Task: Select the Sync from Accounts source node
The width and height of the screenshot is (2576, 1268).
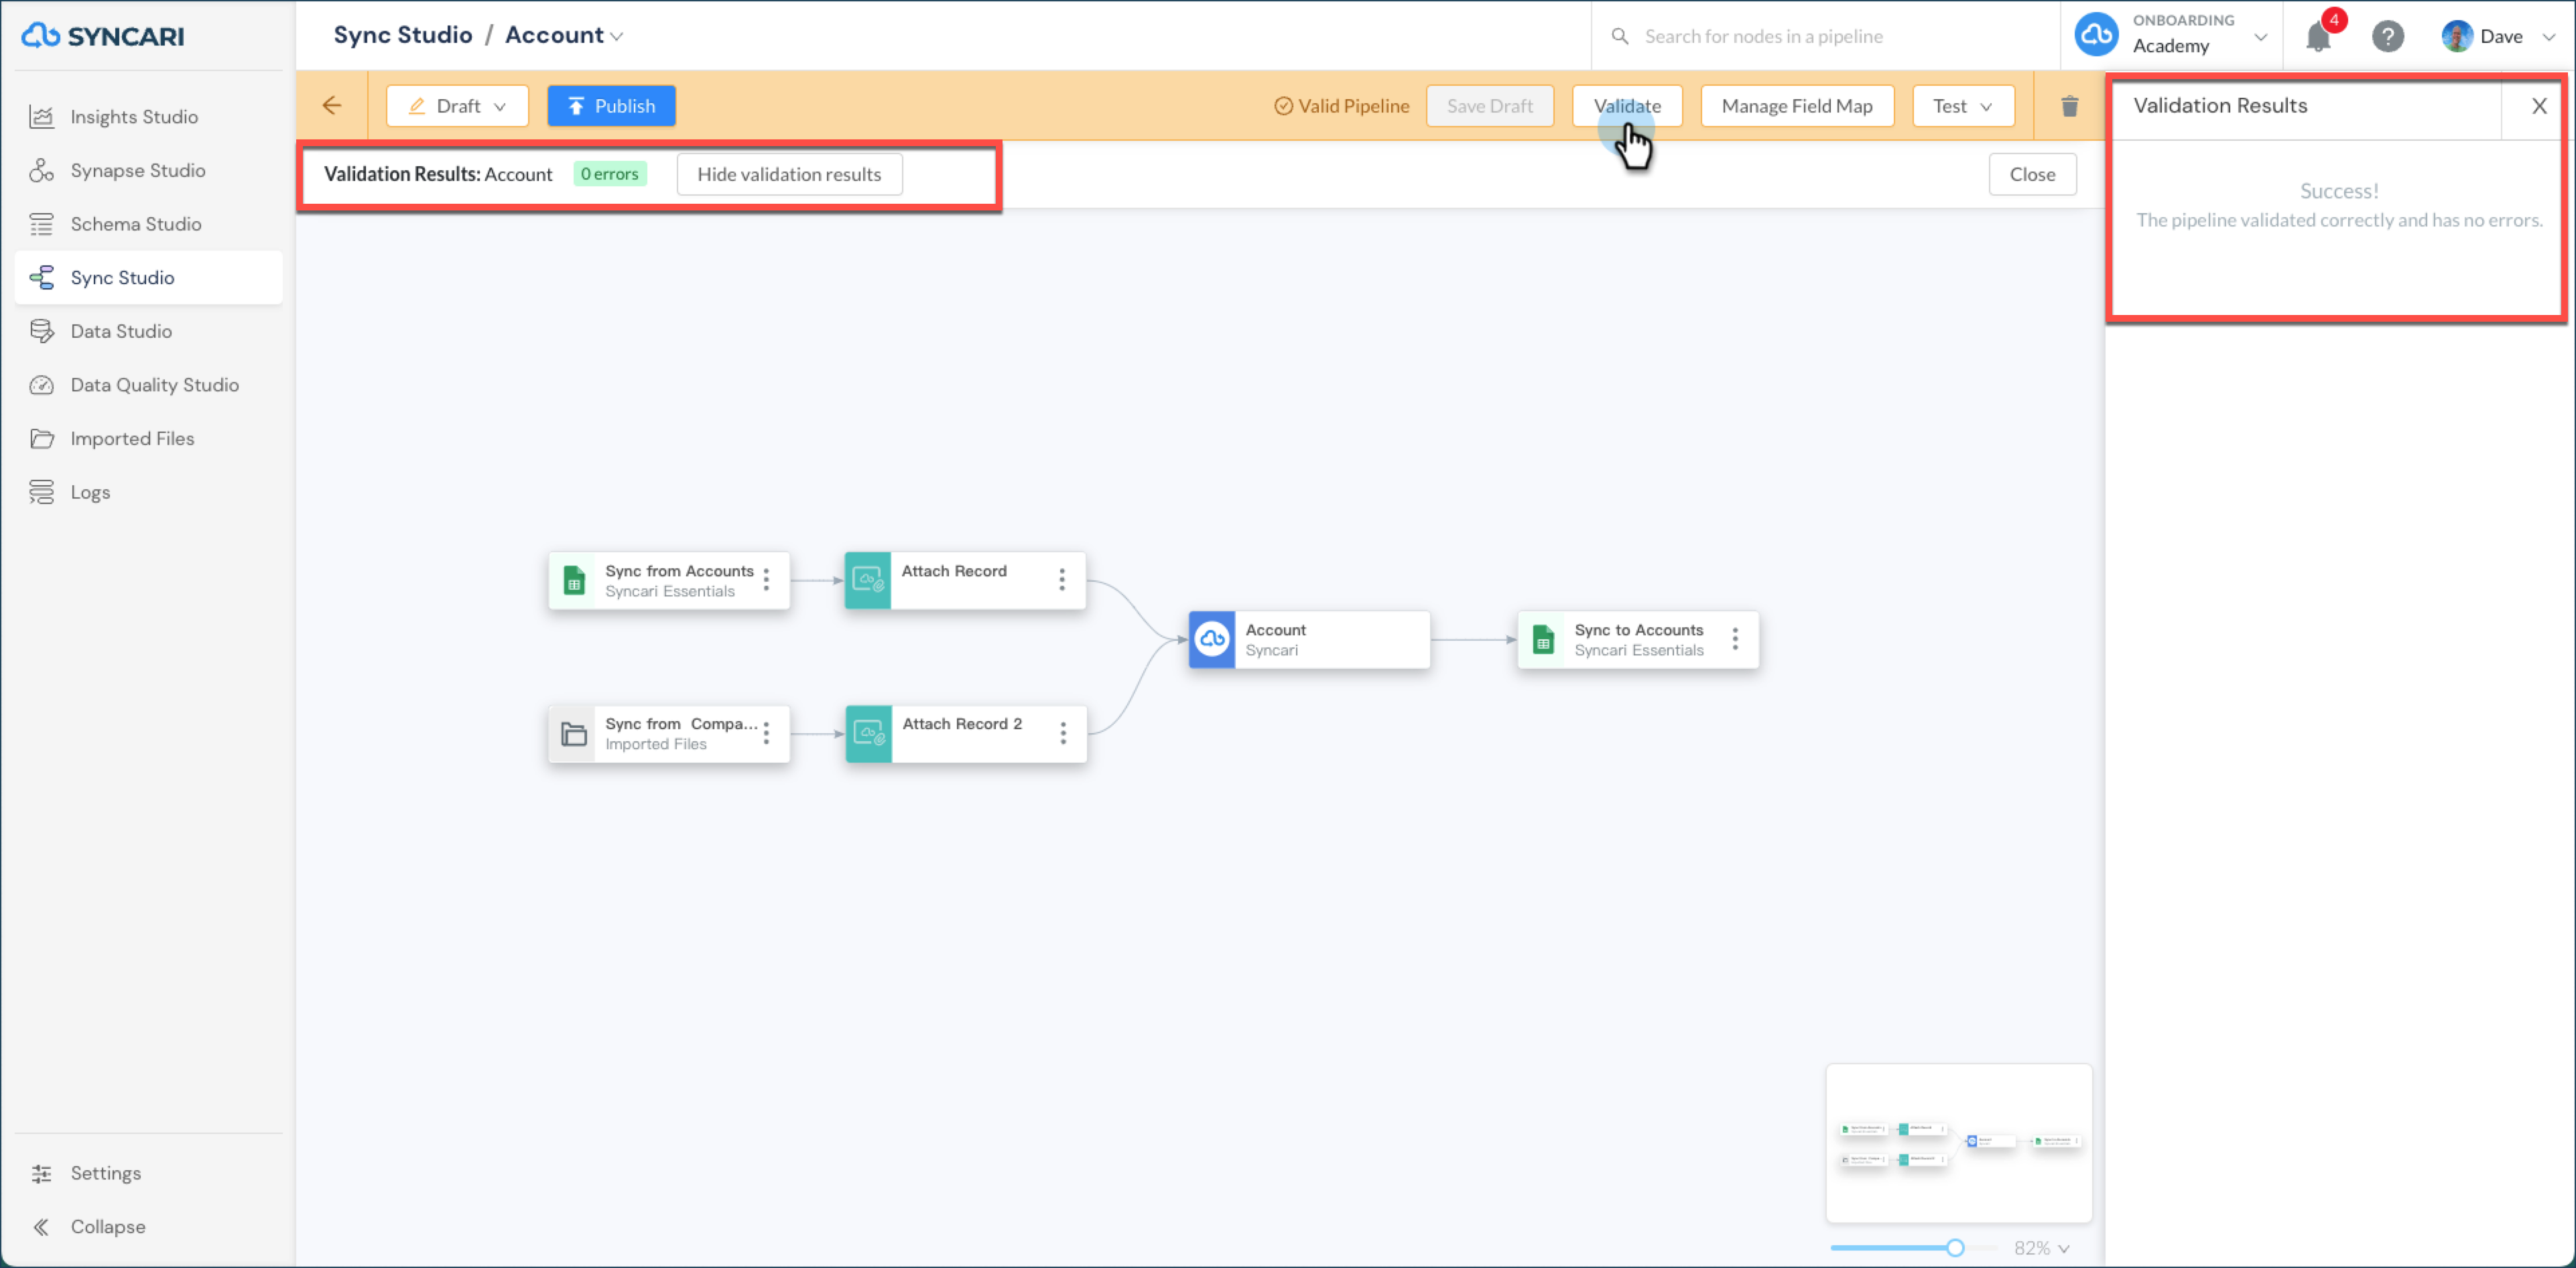Action: (x=669, y=580)
